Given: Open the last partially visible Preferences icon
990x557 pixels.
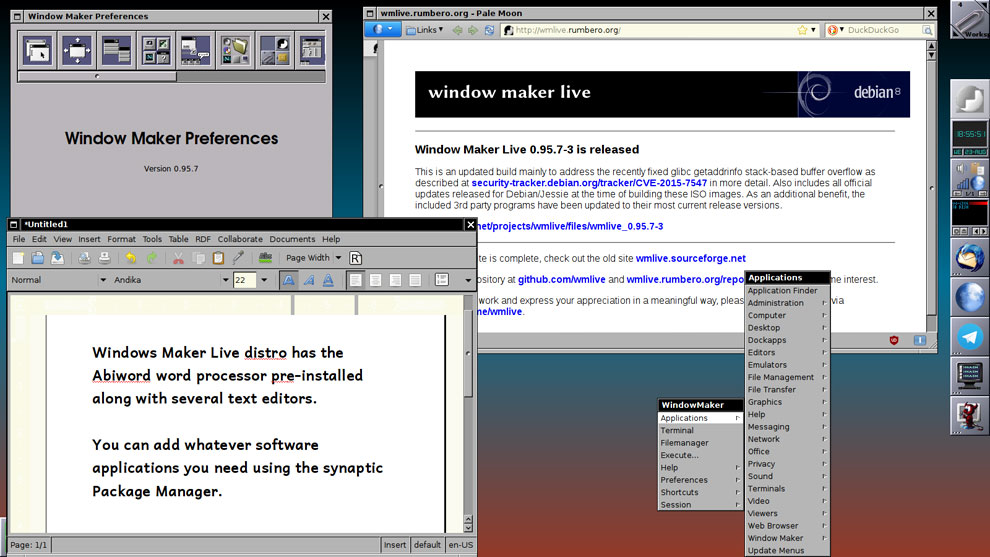Looking at the screenshot, I should tap(312, 51).
